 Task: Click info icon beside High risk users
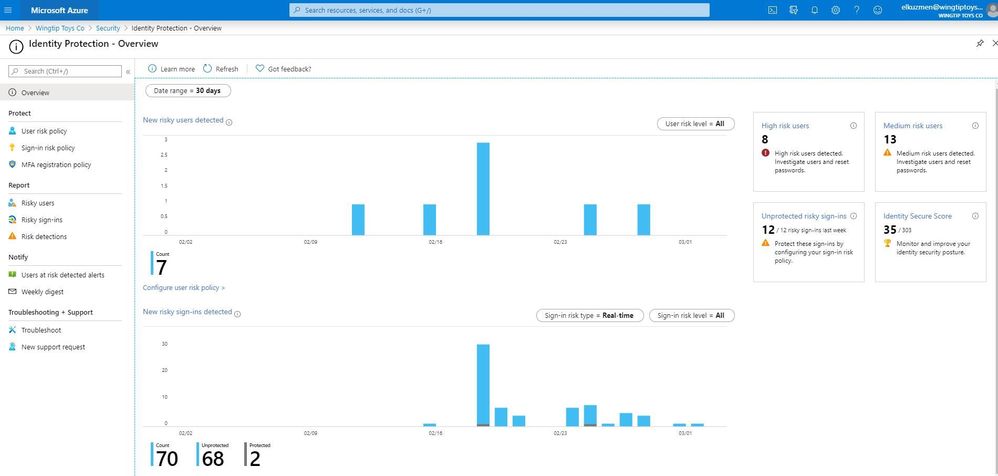[854, 126]
